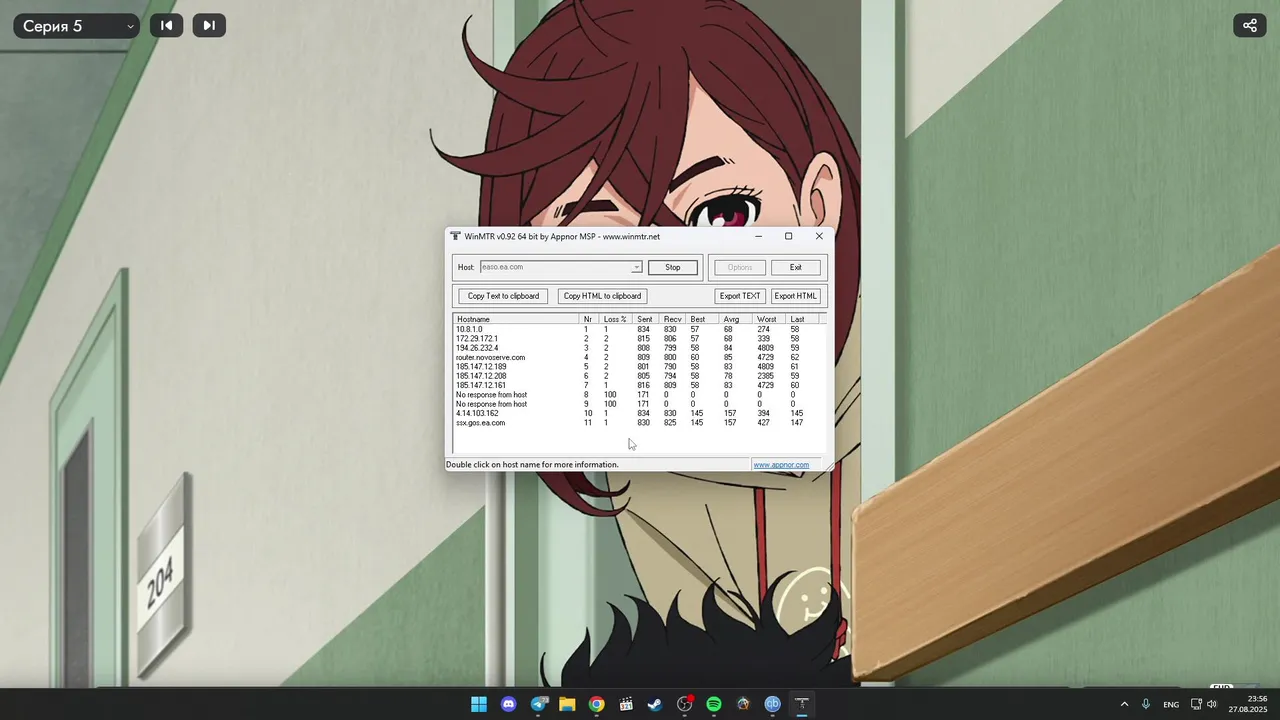The width and height of the screenshot is (1280, 720).
Task: Click the Sent column header
Action: coord(646,319)
